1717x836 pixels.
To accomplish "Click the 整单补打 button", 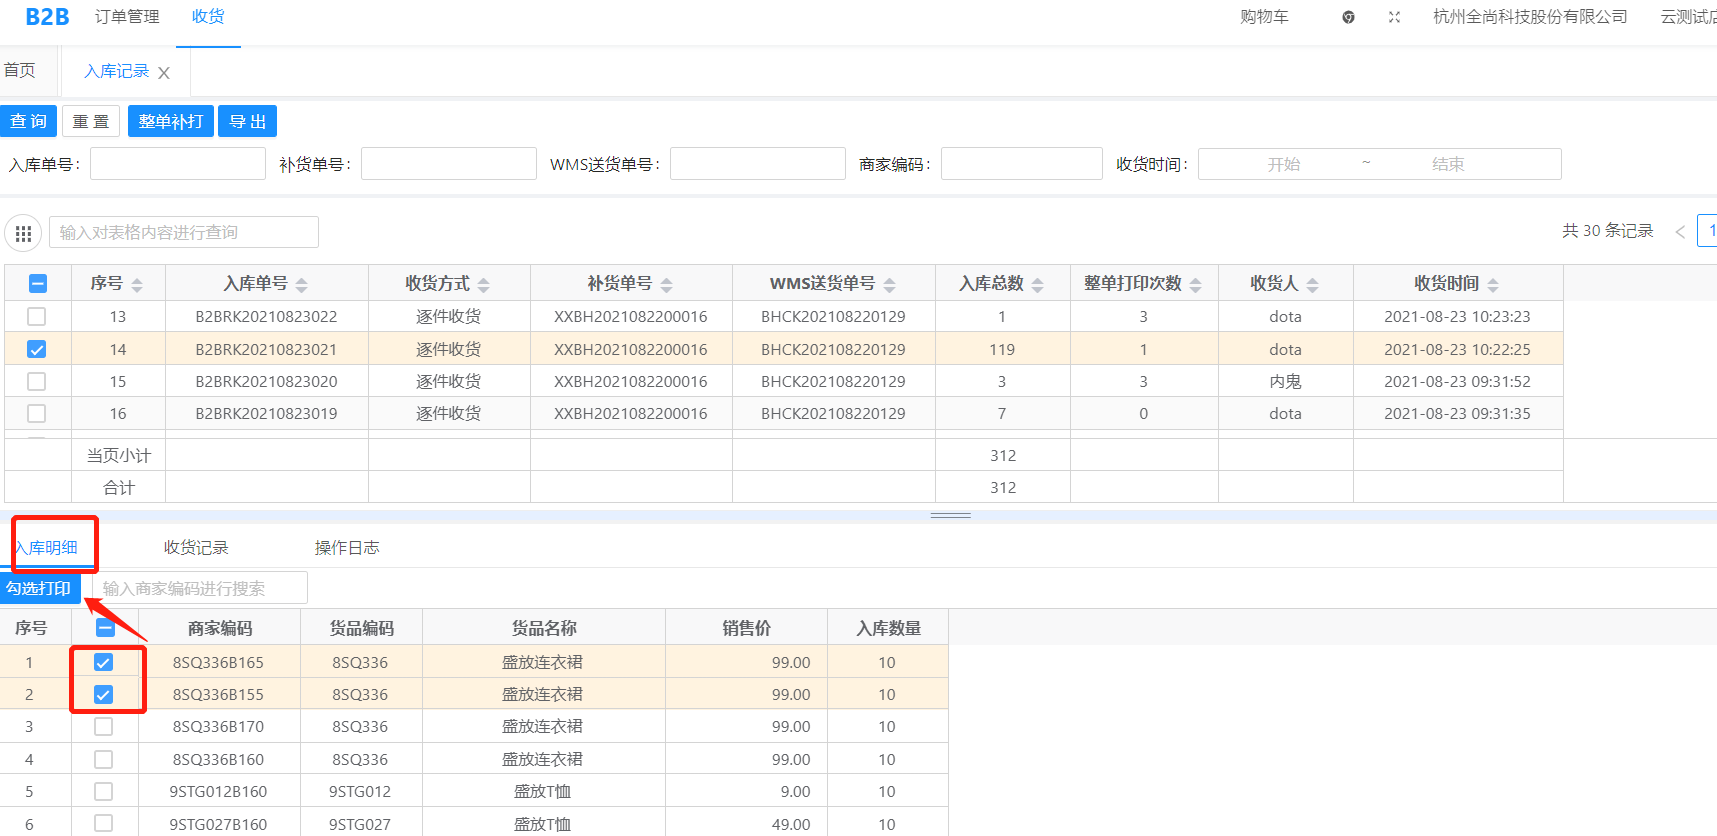I will 170,121.
